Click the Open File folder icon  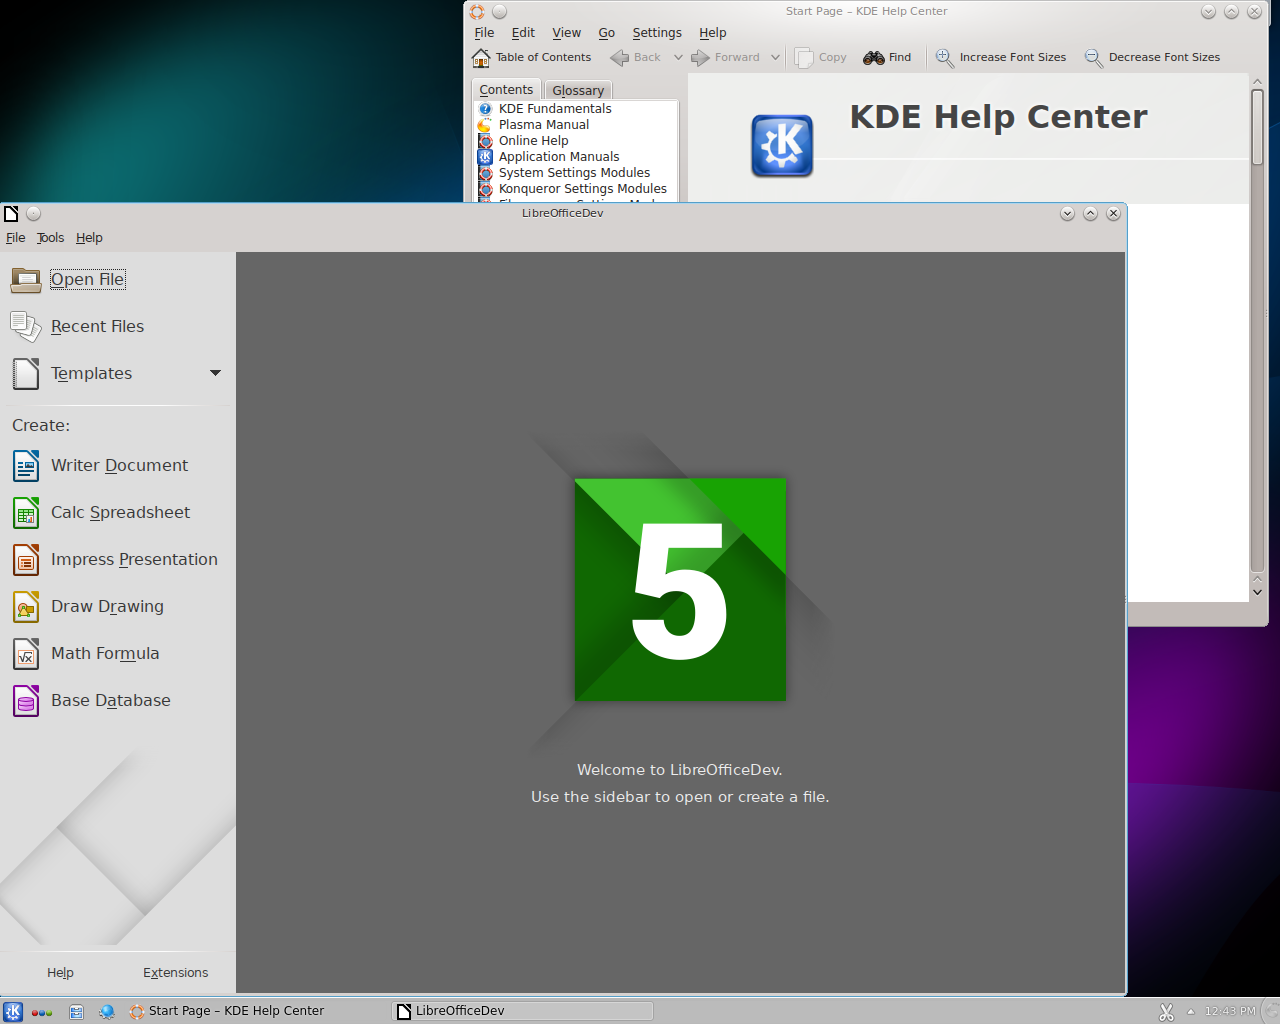pyautogui.click(x=26, y=279)
